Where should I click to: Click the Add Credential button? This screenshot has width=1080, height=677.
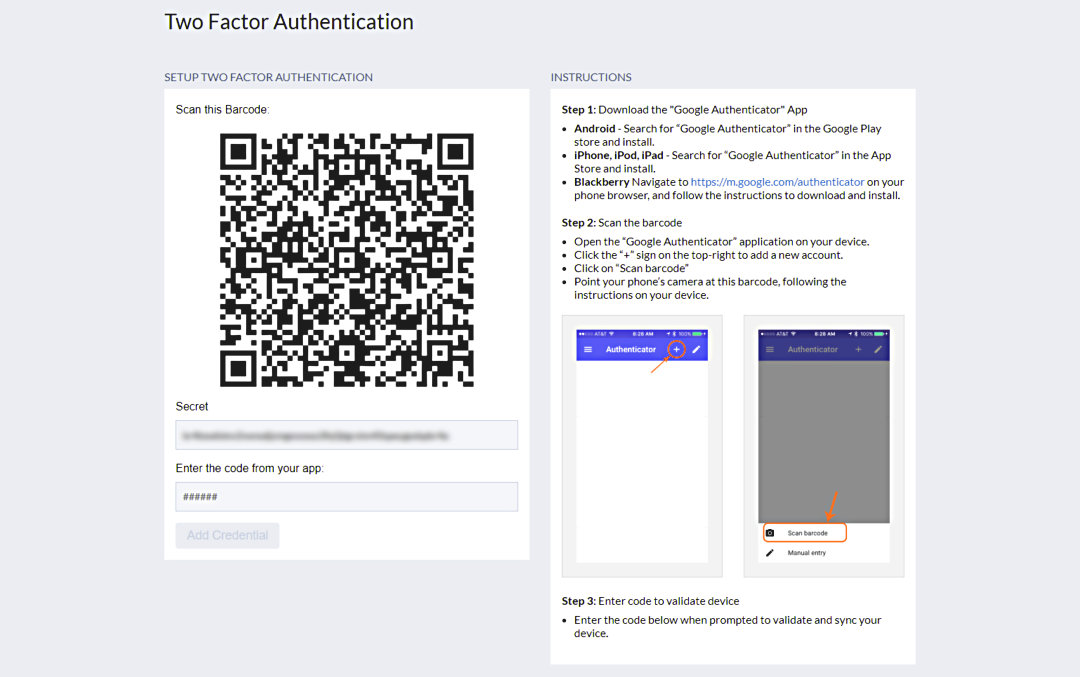pyautogui.click(x=227, y=535)
